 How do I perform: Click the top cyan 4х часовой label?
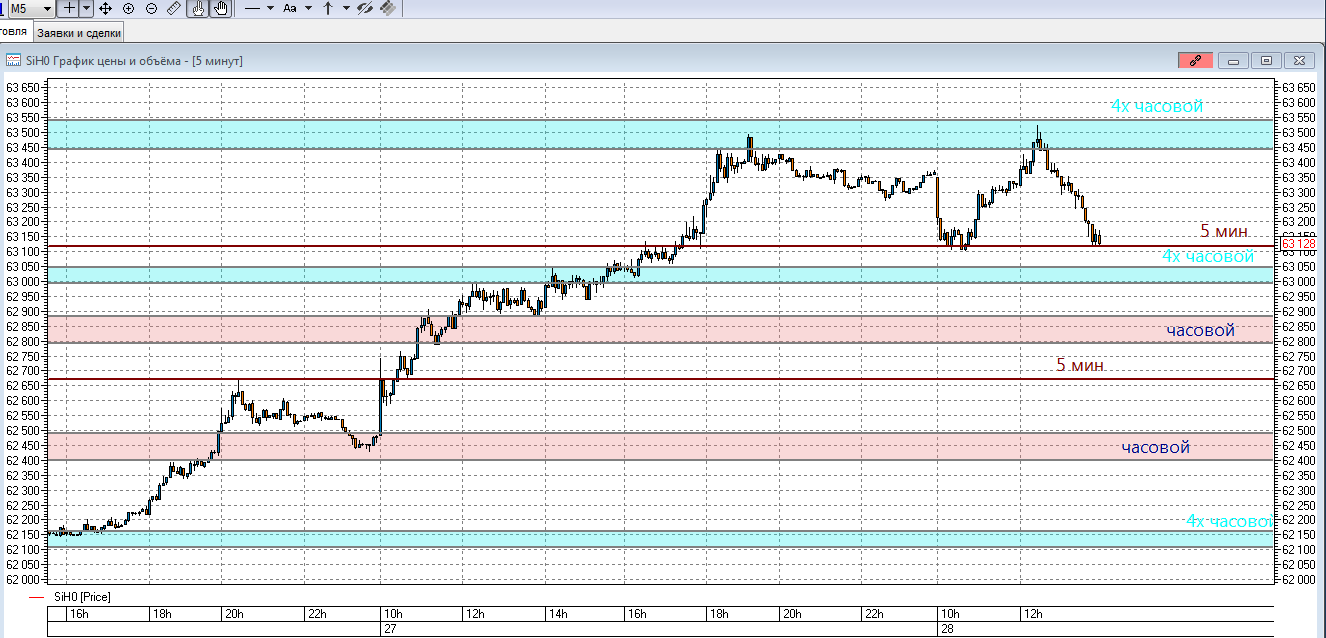point(1157,106)
